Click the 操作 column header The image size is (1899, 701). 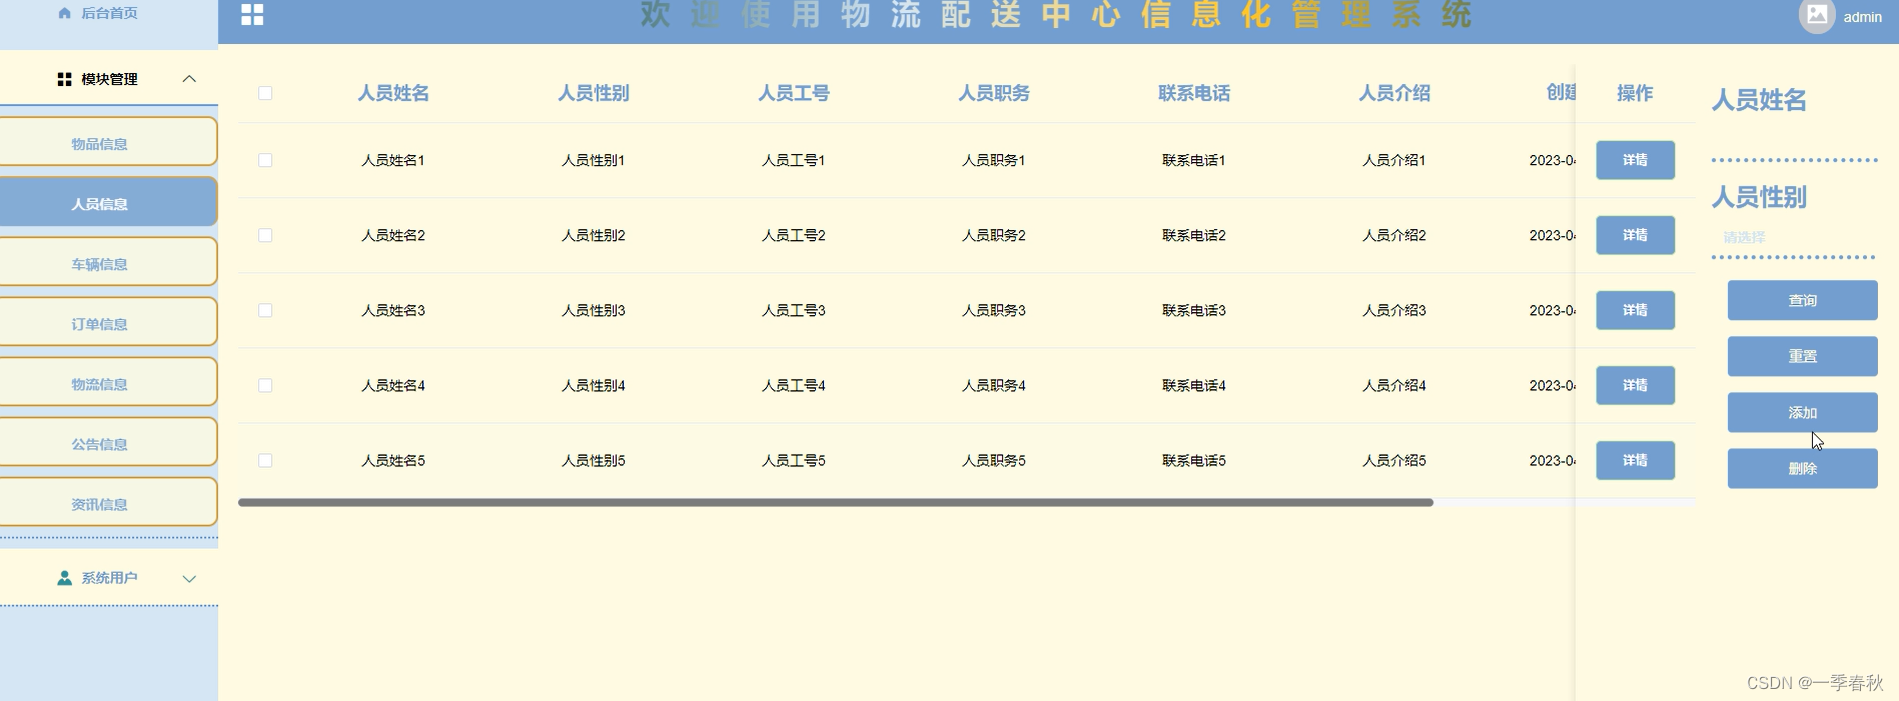pos(1635,93)
